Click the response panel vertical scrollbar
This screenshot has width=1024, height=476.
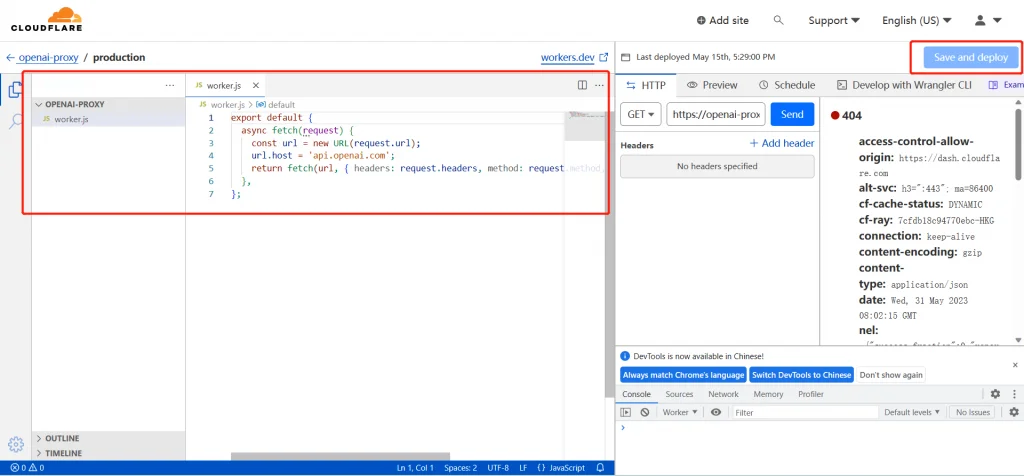click(x=1018, y=144)
